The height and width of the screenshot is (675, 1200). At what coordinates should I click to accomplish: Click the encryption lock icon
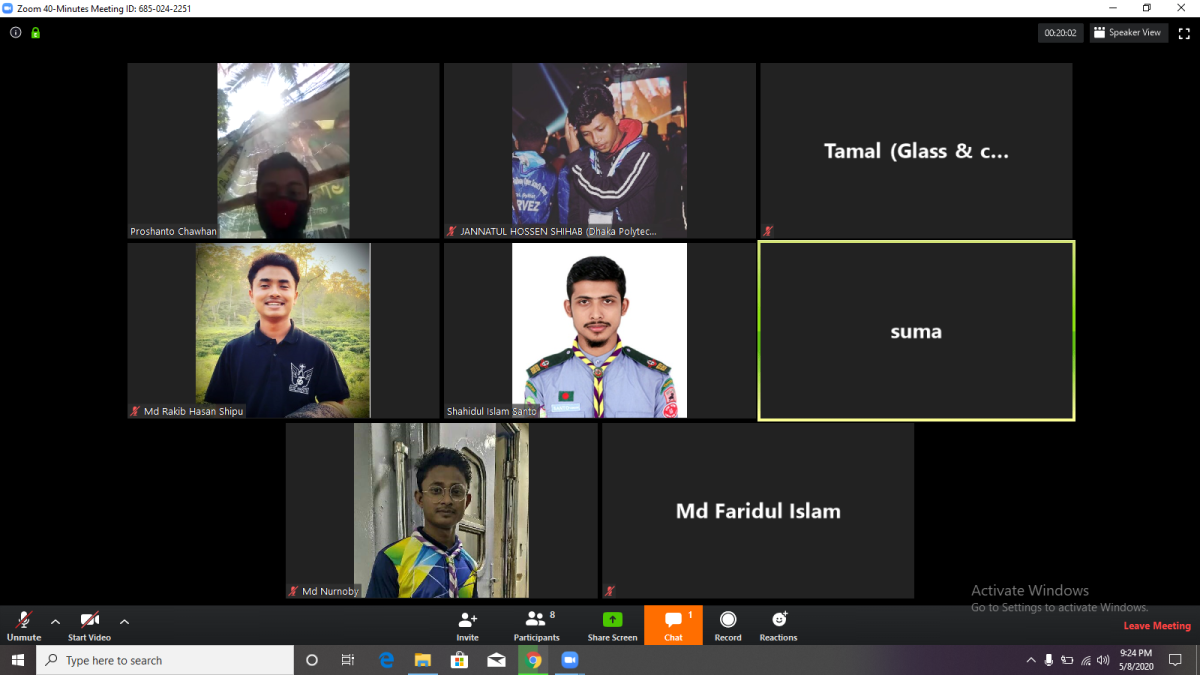36,32
